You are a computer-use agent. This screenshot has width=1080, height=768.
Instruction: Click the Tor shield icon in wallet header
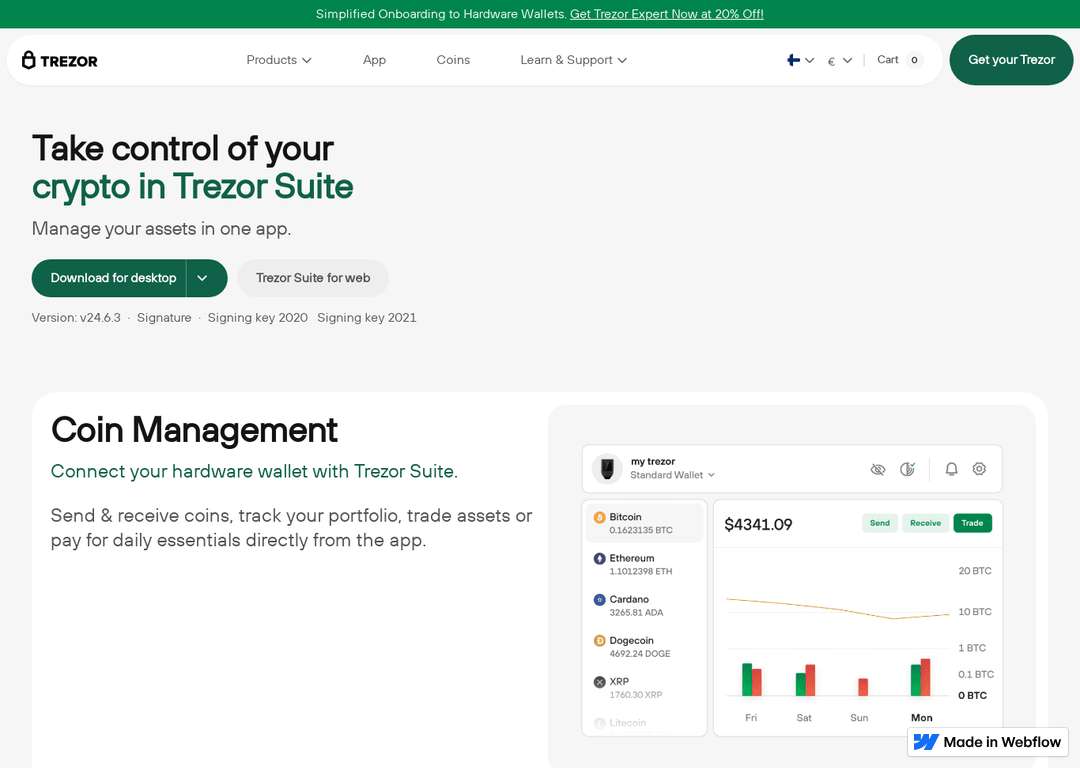tap(907, 469)
